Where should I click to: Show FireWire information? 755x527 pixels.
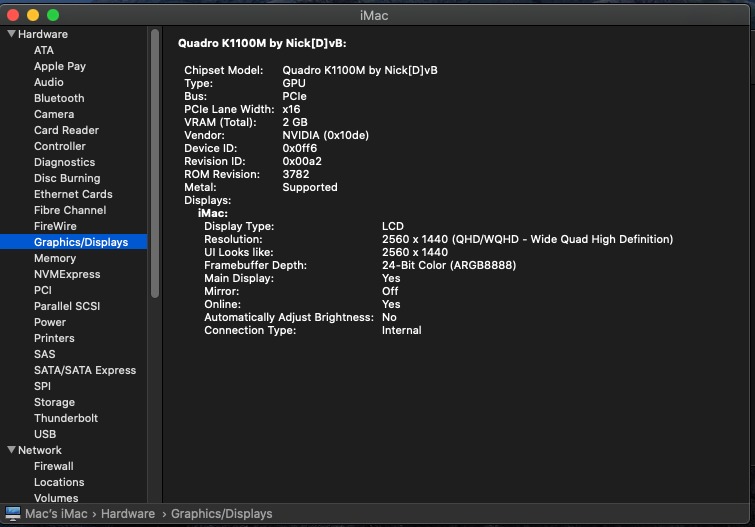55,226
